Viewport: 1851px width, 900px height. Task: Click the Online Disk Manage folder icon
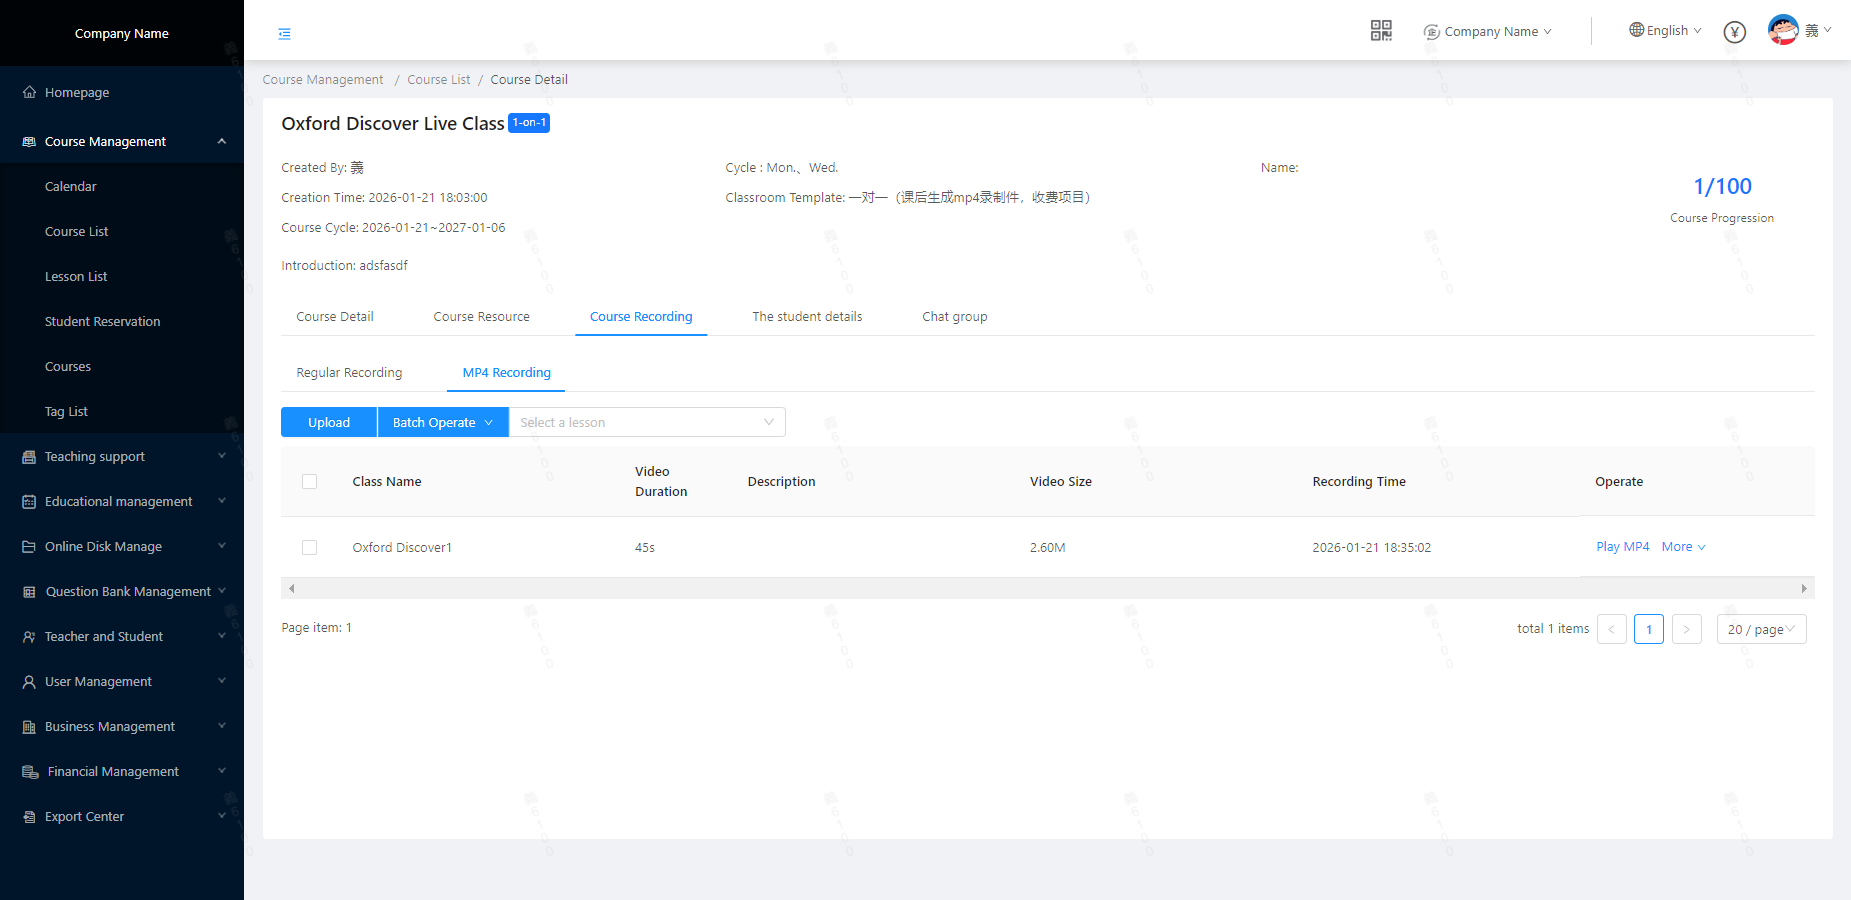pyautogui.click(x=29, y=547)
